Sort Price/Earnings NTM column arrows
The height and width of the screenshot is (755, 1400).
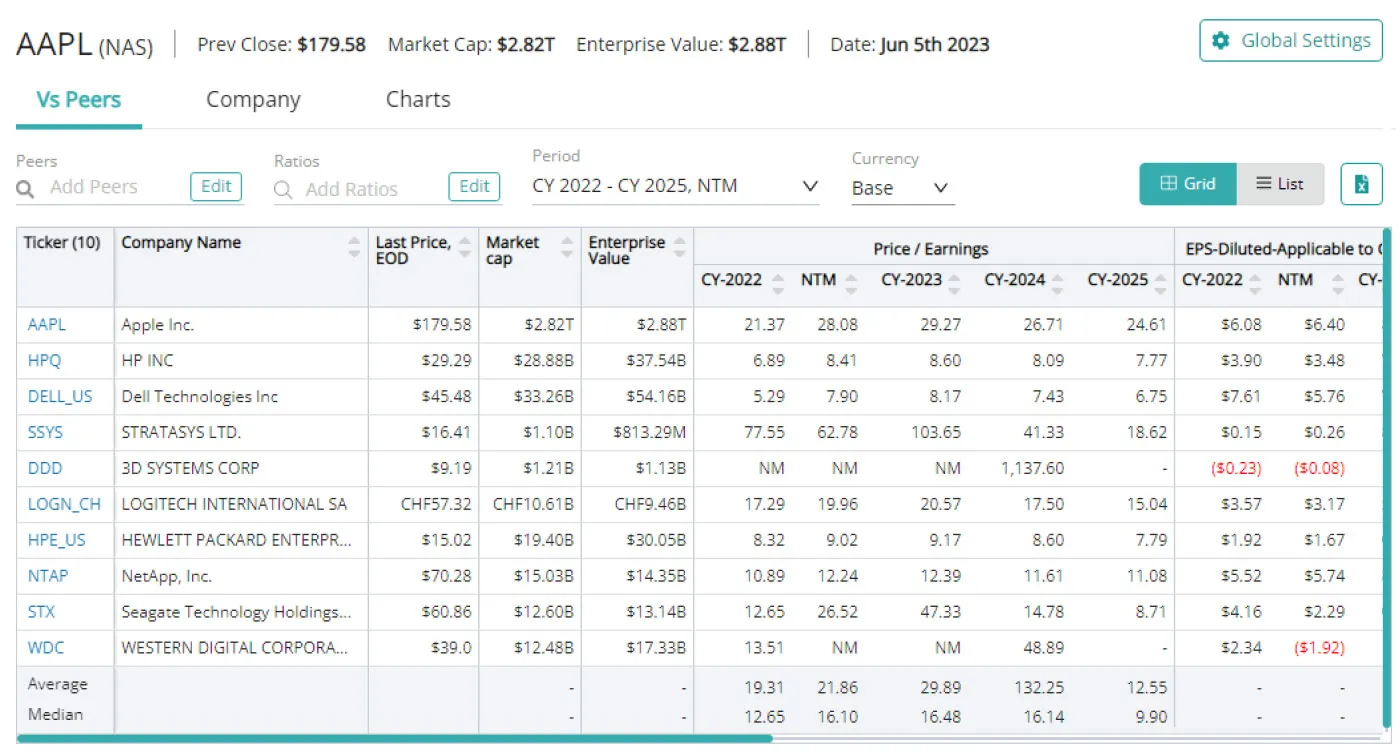click(x=851, y=284)
